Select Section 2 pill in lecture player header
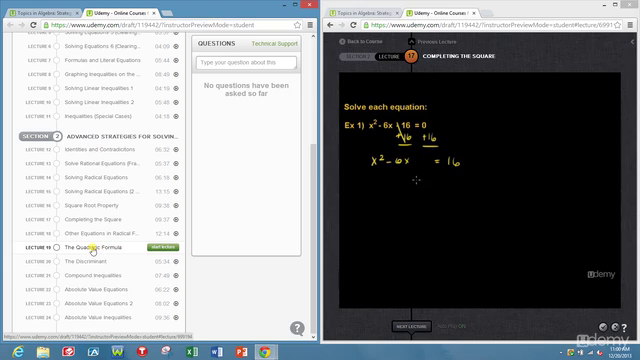Viewport: 640px width, 360px height. point(357,56)
